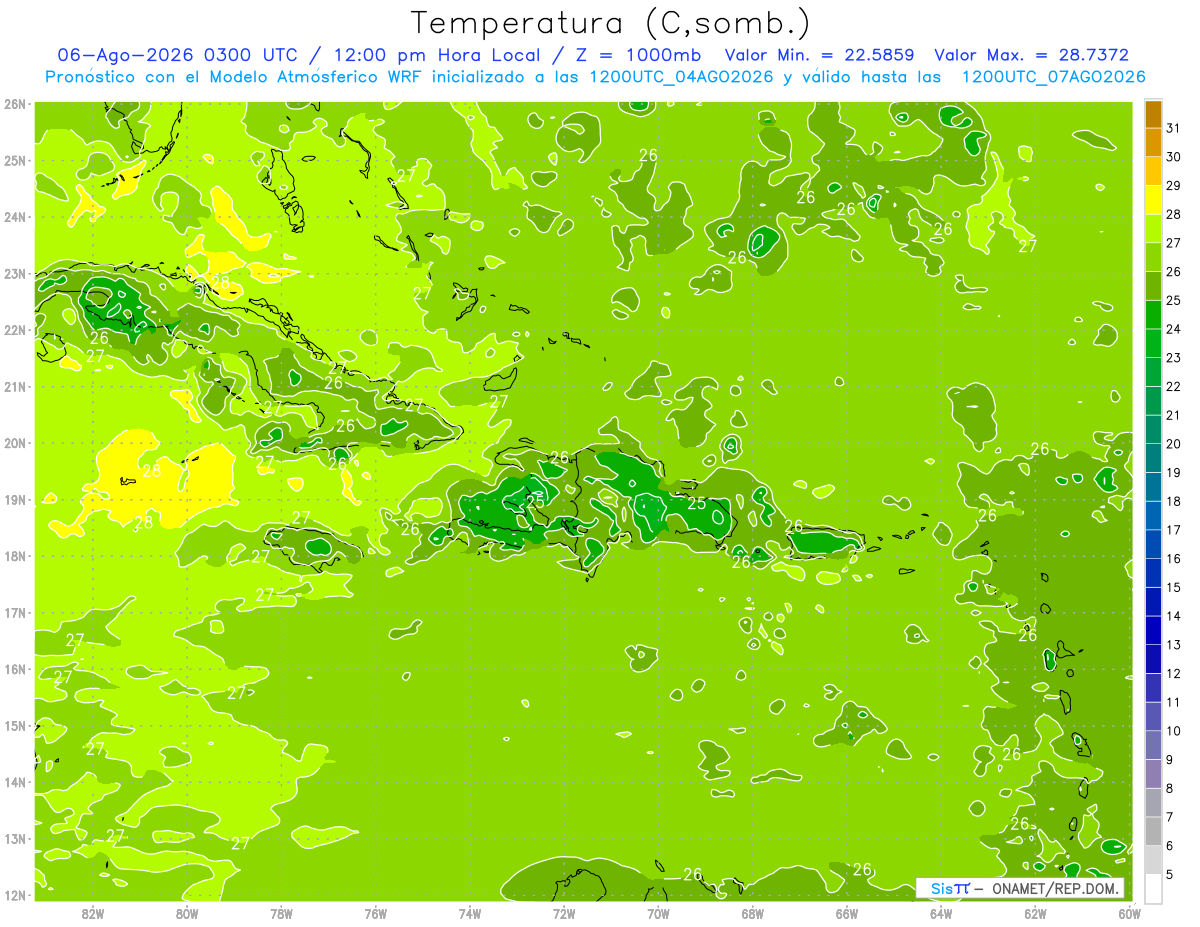1200x927 pixels.
Task: Click longitude axis label "66W"
Action: tap(846, 913)
